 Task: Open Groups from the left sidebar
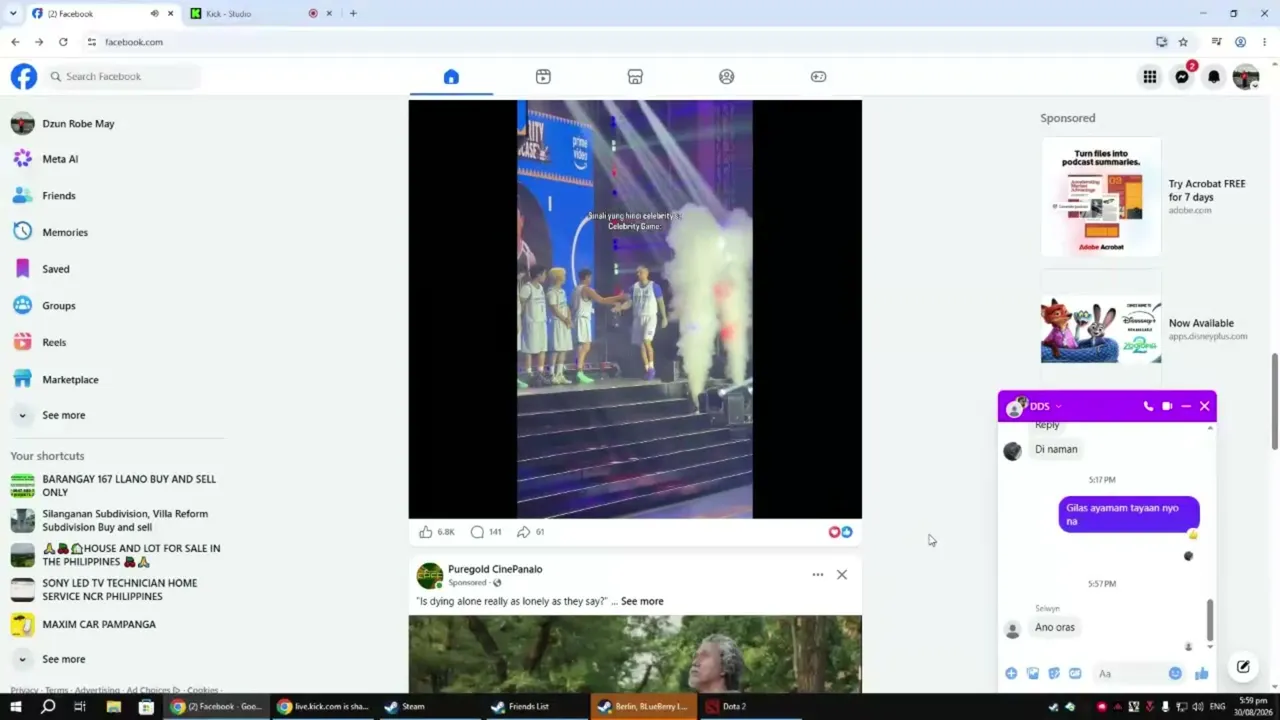pyautogui.click(x=116, y=306)
